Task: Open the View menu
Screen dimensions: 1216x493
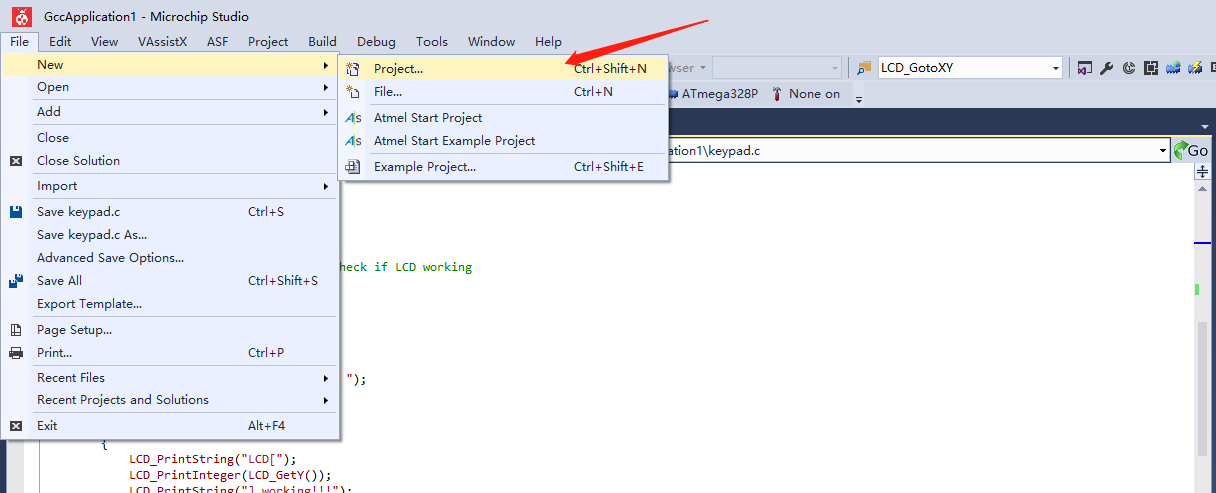Action: click(104, 41)
